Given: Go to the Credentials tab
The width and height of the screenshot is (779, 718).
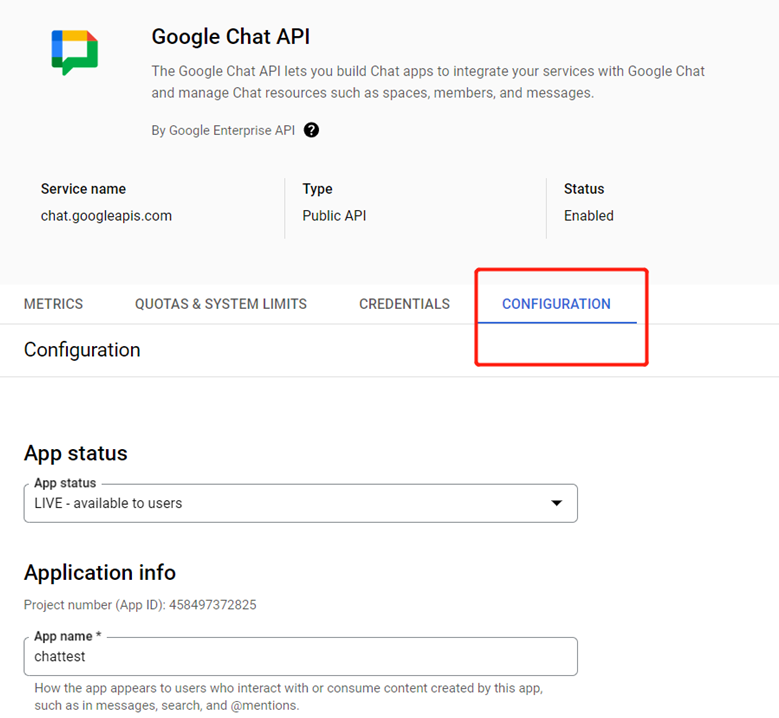Looking at the screenshot, I should coord(404,304).
